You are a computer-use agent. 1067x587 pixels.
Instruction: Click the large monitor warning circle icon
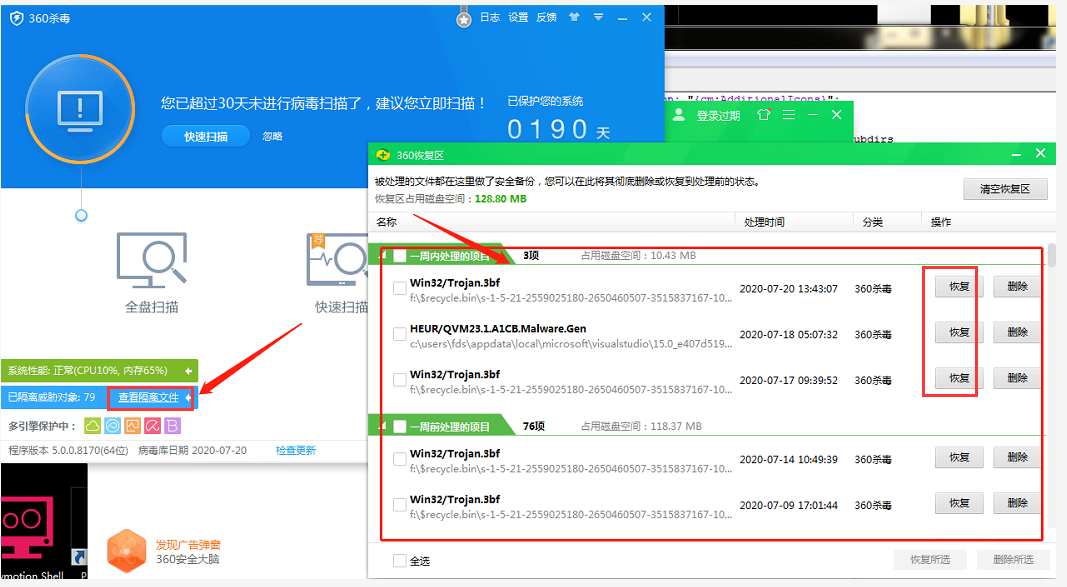pos(80,110)
